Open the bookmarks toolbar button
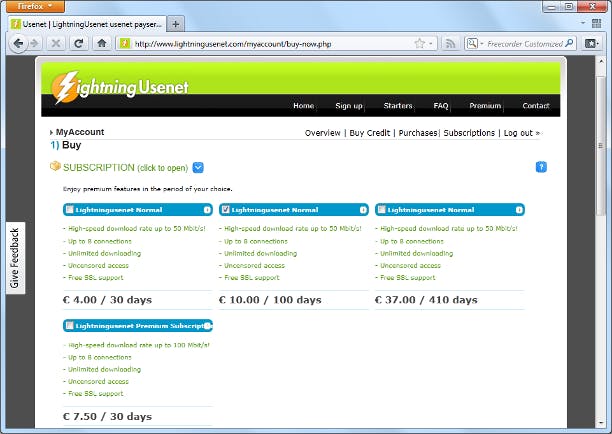This screenshot has width=612, height=434. click(591, 43)
